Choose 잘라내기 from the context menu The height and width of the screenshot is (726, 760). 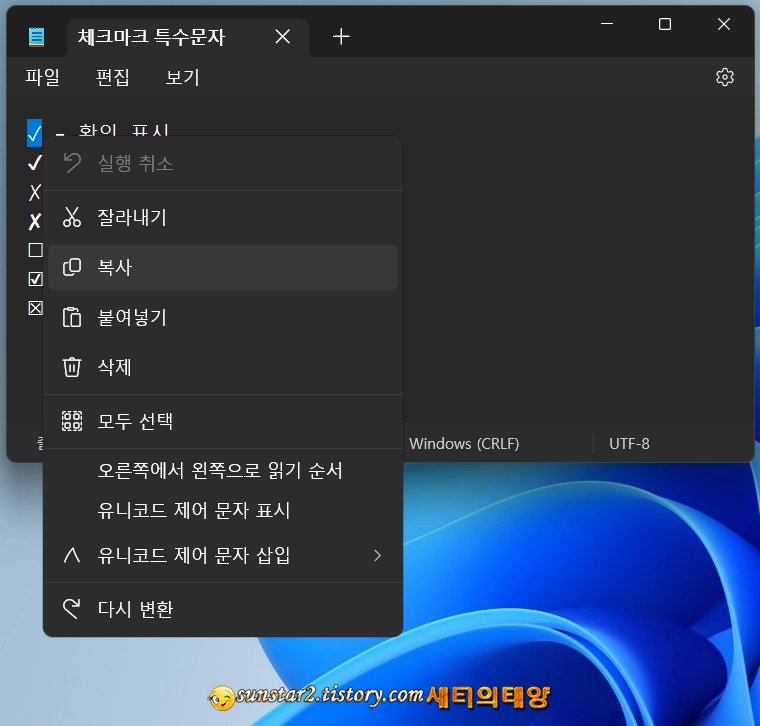[x=223, y=217]
